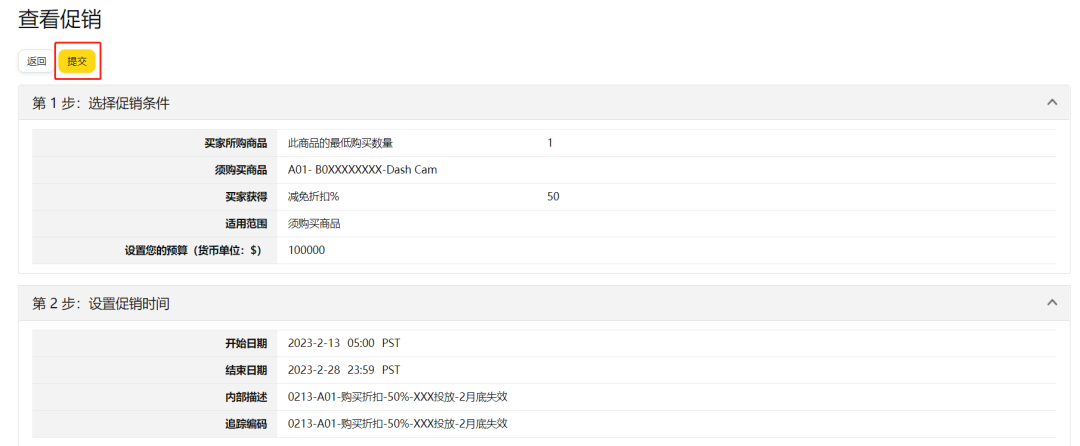This screenshot has height=446, width=1080.
Task: Select the budget value 100000
Action: point(306,250)
